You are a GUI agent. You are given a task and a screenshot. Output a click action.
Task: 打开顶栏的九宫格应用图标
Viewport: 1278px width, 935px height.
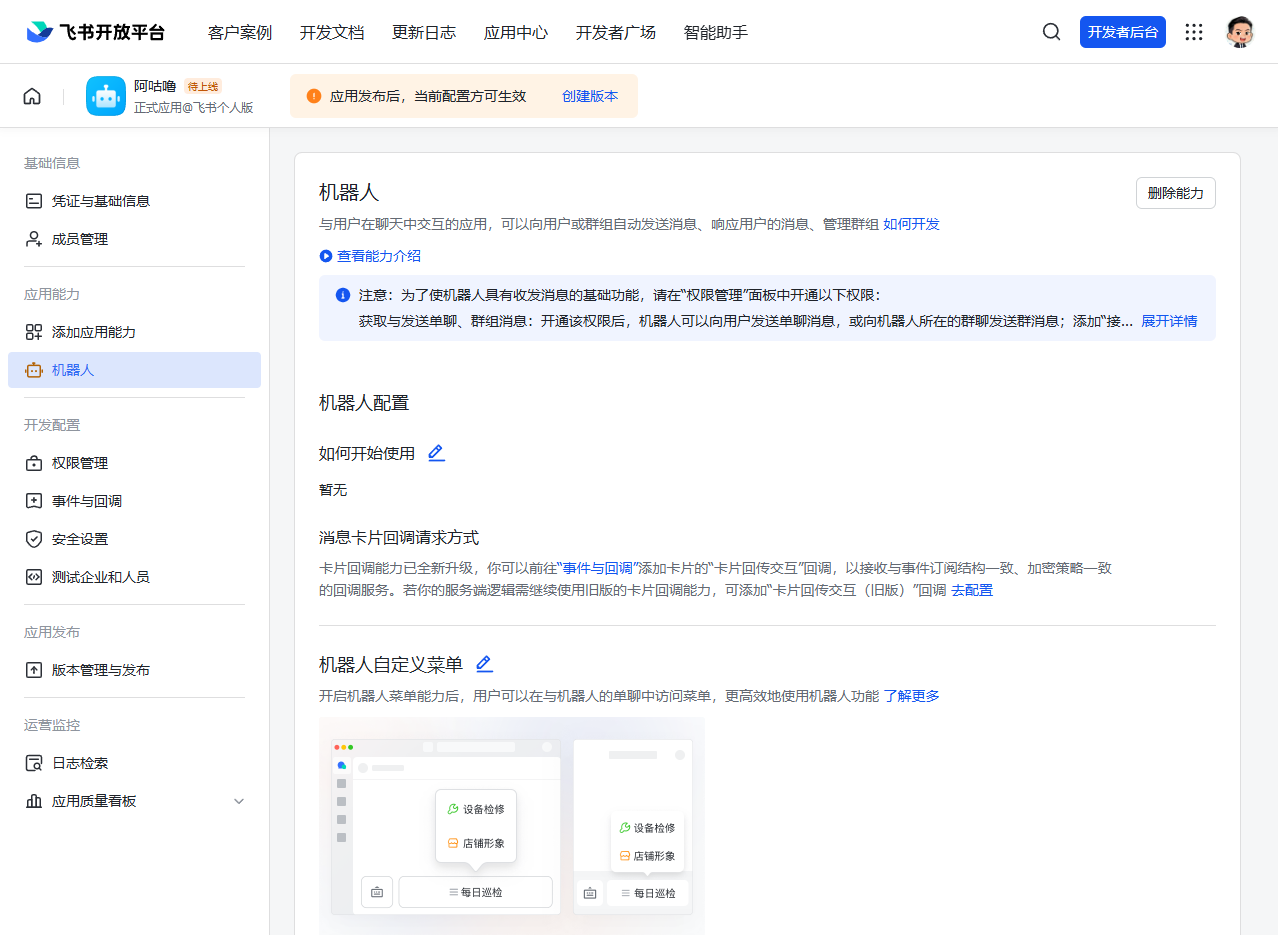1194,32
